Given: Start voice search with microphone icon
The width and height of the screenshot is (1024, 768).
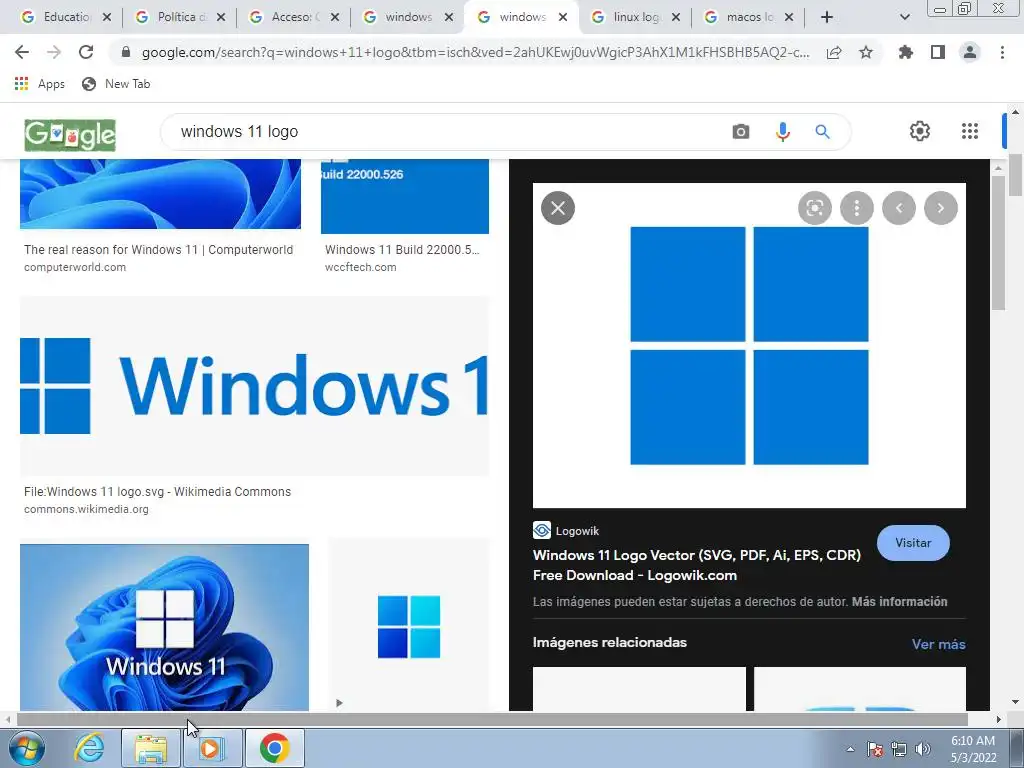Looking at the screenshot, I should coord(782,132).
